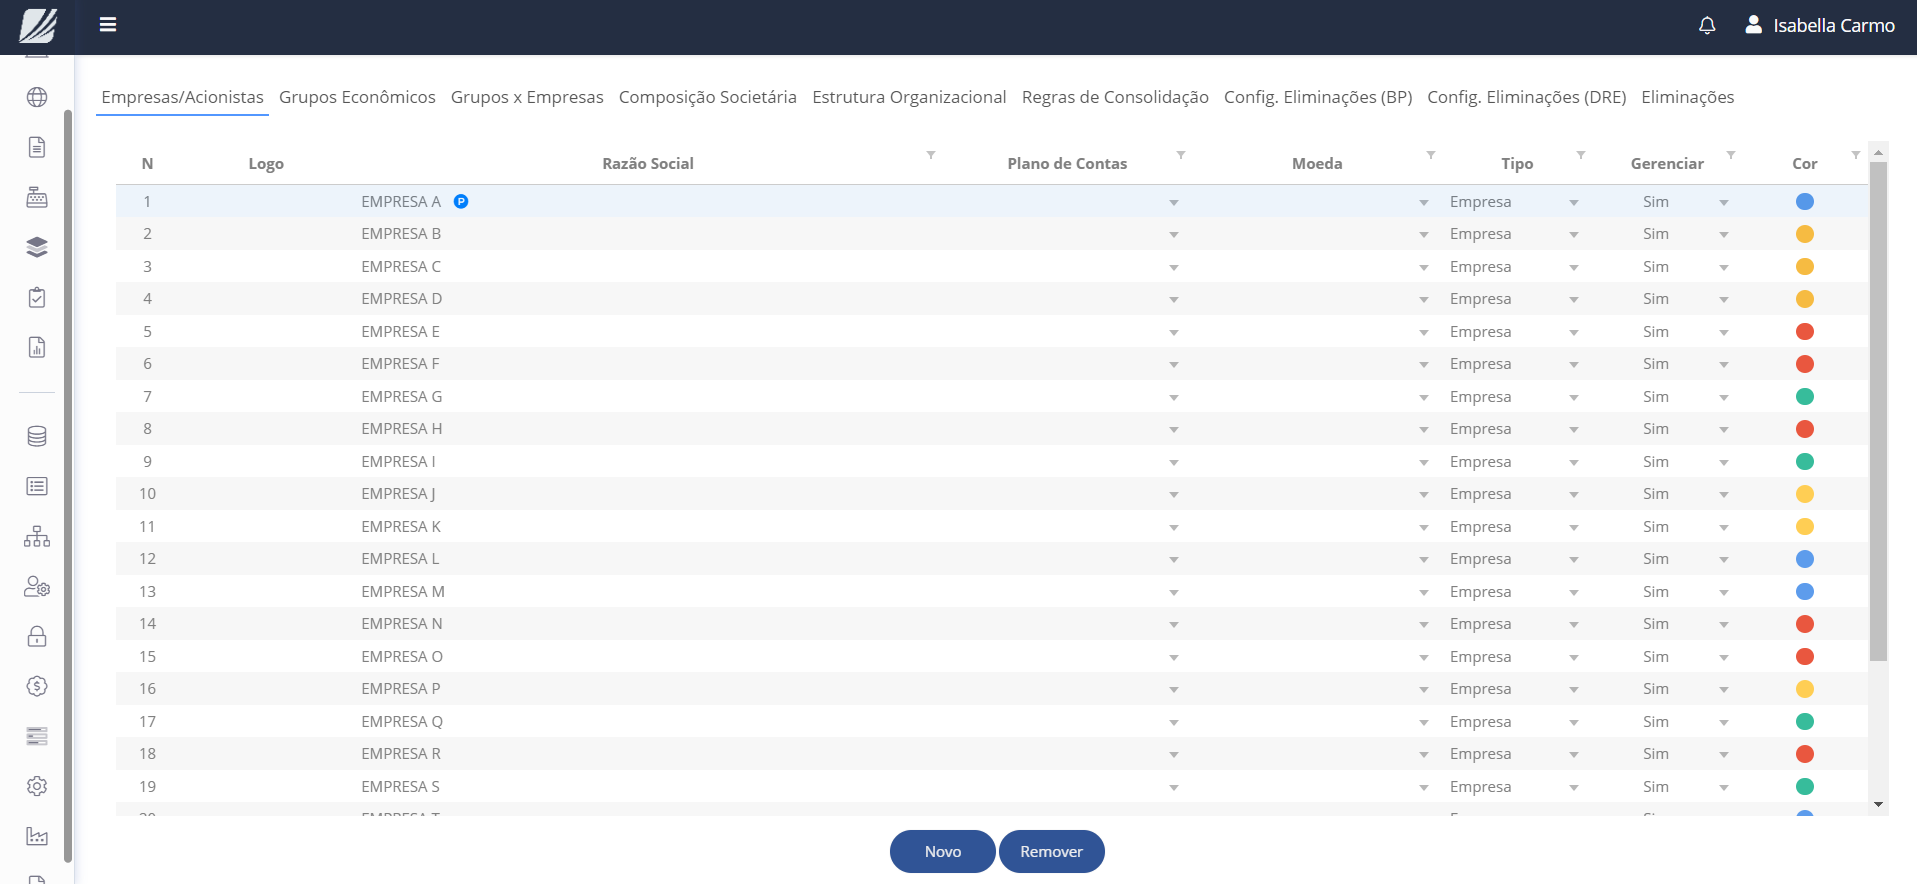The width and height of the screenshot is (1917, 884).
Task: Open Tipo dropdown for EMPRESA C
Action: tap(1574, 268)
